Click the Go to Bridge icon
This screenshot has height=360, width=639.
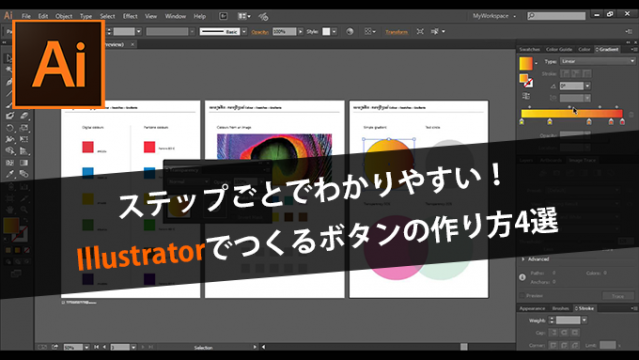pyautogui.click(x=223, y=16)
